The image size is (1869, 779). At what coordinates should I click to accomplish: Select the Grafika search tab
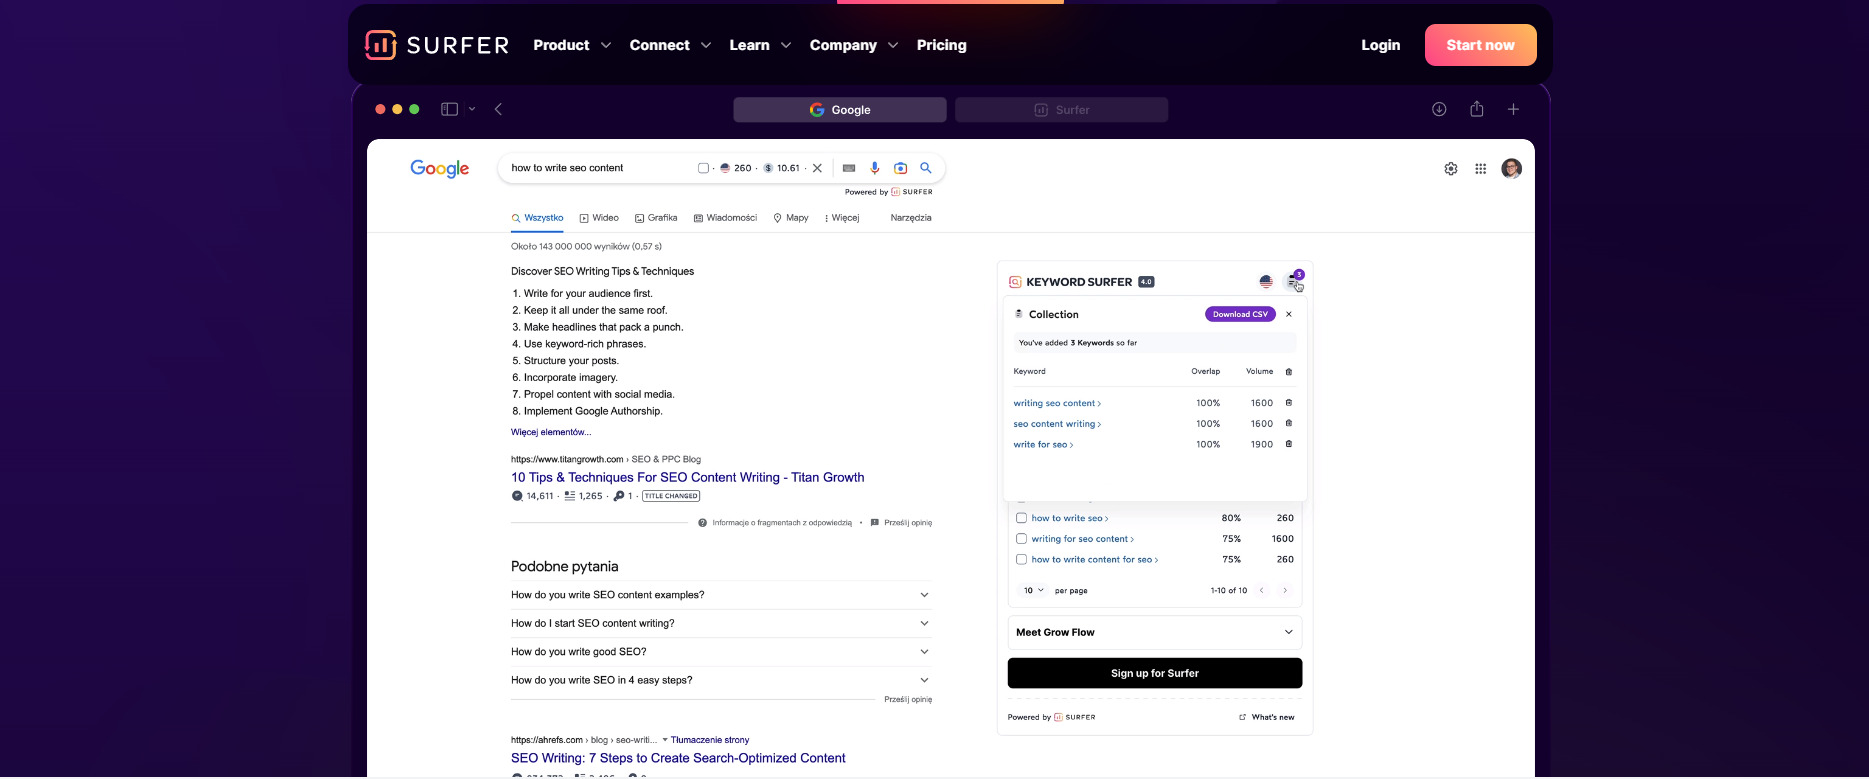click(656, 218)
